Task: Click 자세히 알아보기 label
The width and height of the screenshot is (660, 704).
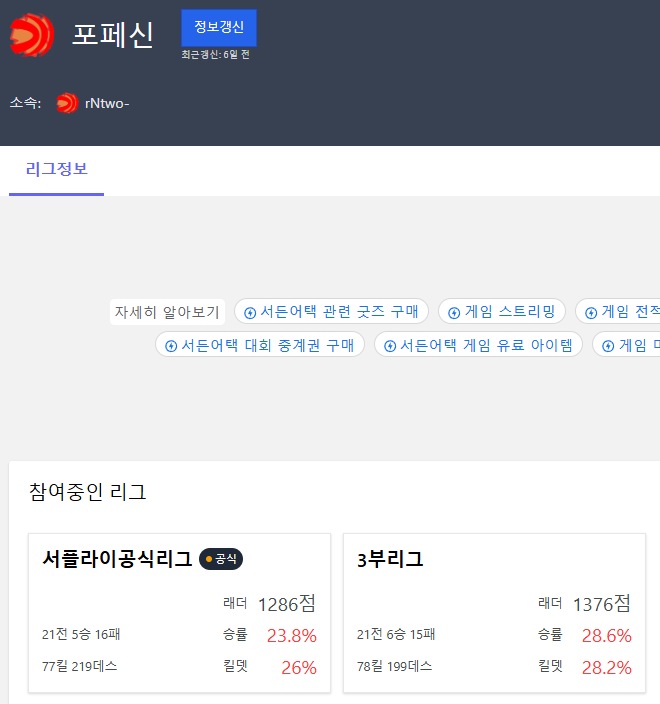Action: (x=167, y=312)
